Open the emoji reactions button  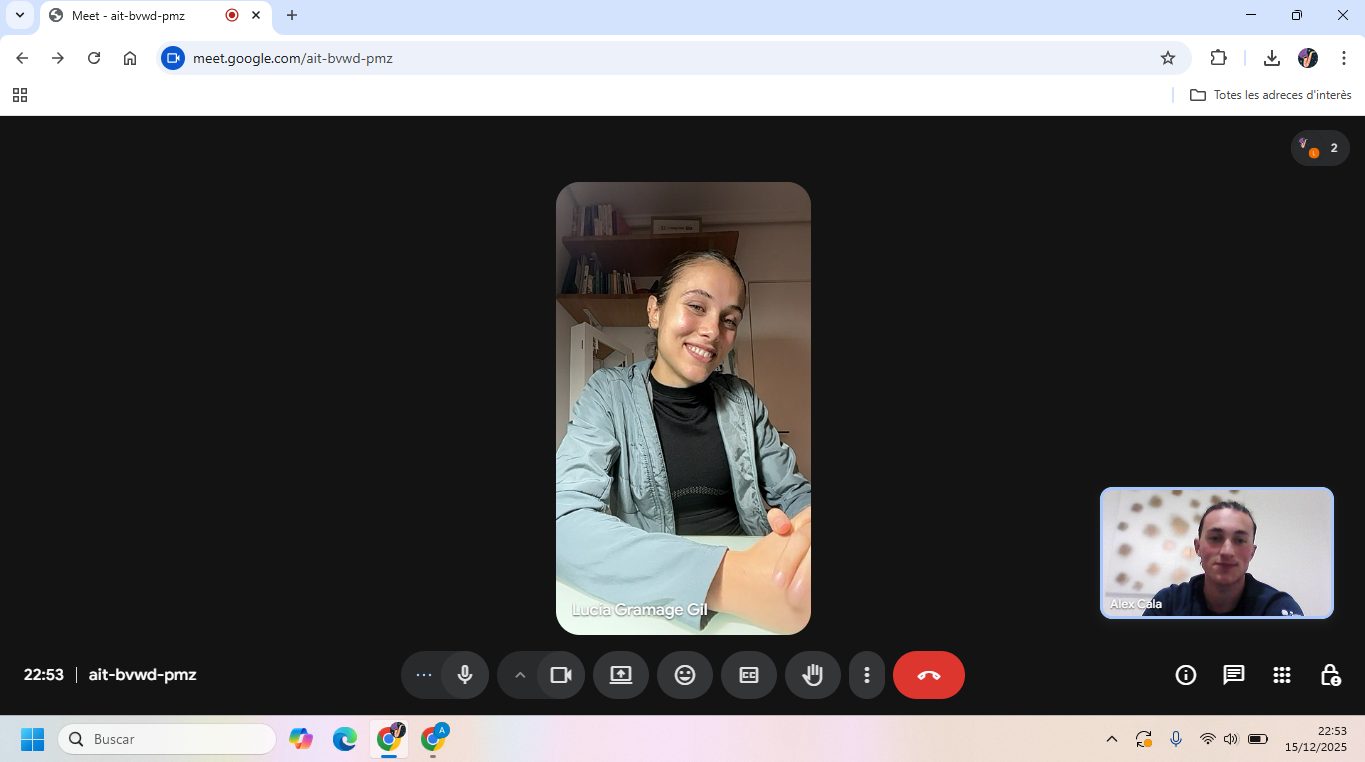(684, 675)
